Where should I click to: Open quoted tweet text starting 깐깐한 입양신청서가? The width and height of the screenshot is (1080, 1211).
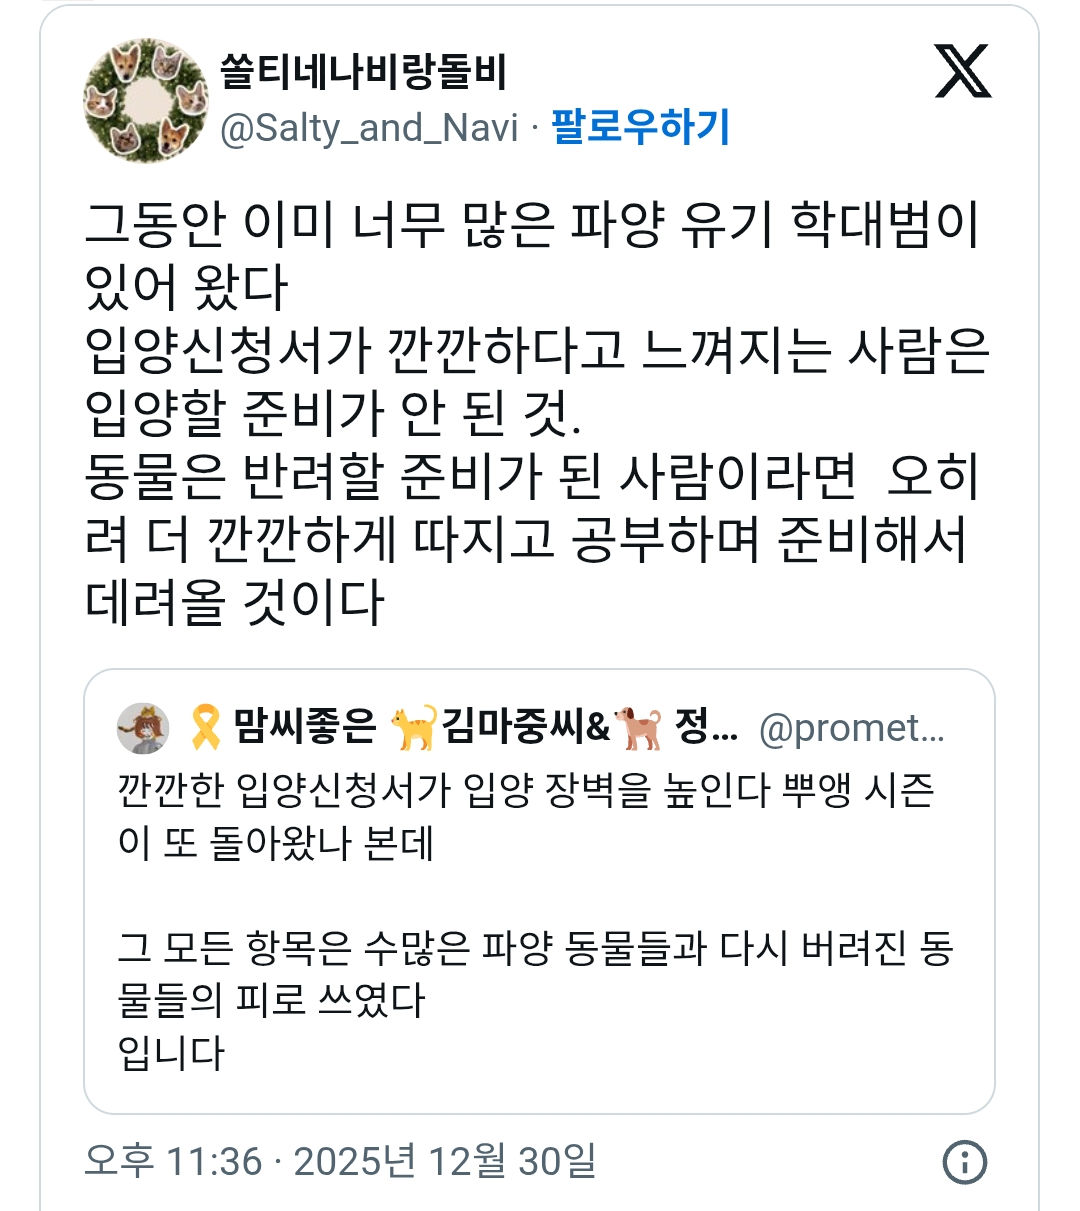pyautogui.click(x=526, y=791)
